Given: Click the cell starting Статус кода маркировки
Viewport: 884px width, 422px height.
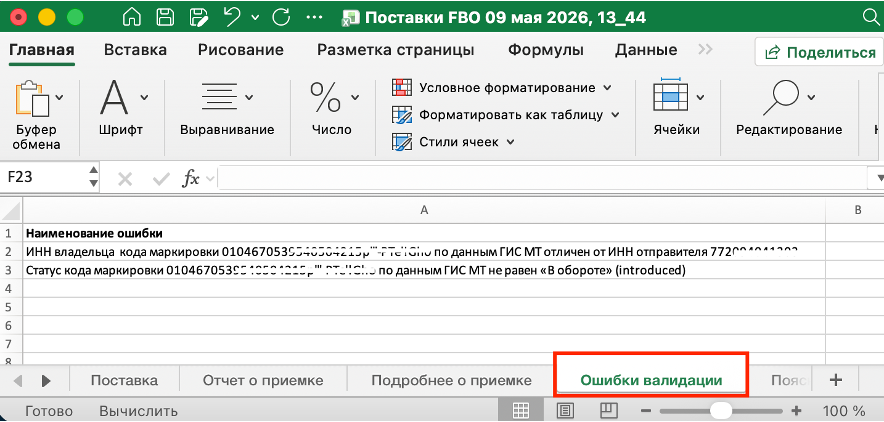Looking at the screenshot, I should tap(424, 270).
